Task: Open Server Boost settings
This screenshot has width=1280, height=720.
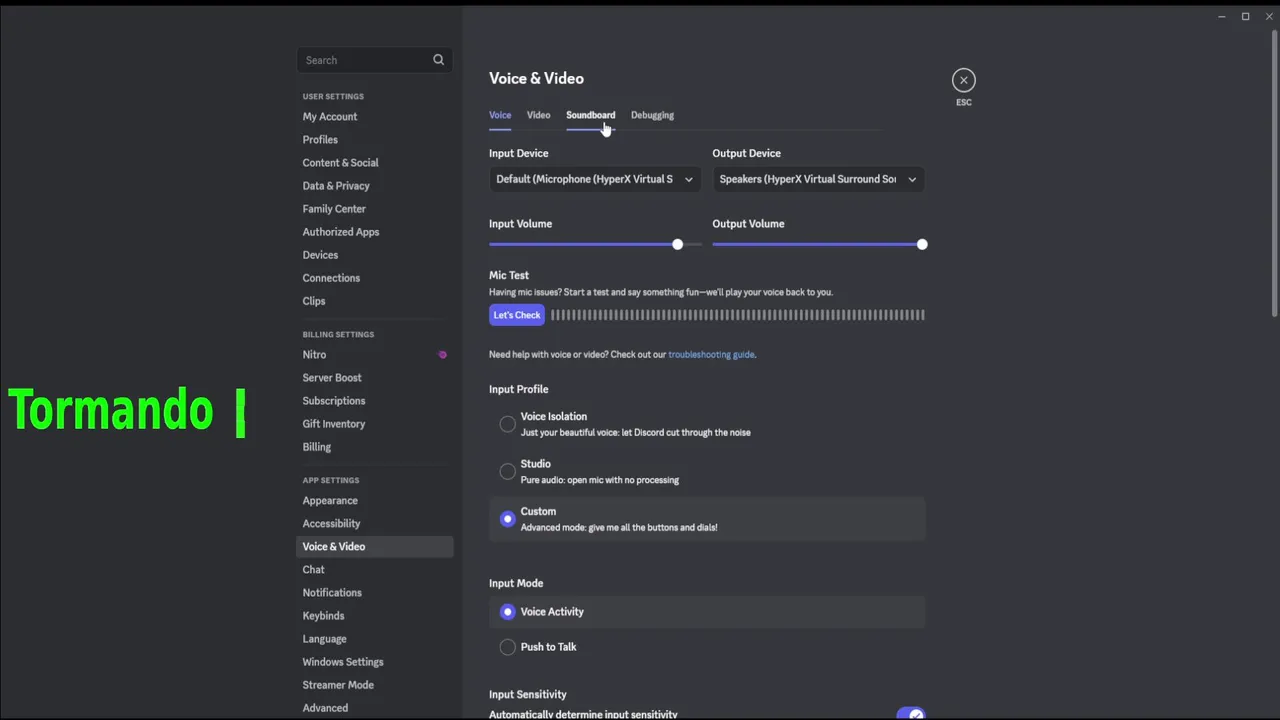Action: 332,378
